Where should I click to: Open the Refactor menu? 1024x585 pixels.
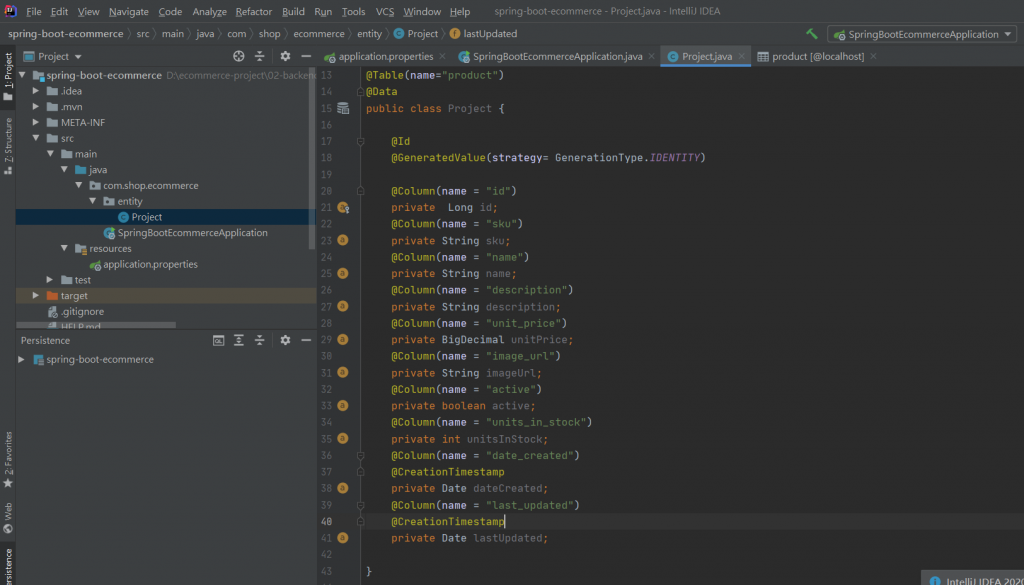pyautogui.click(x=253, y=12)
